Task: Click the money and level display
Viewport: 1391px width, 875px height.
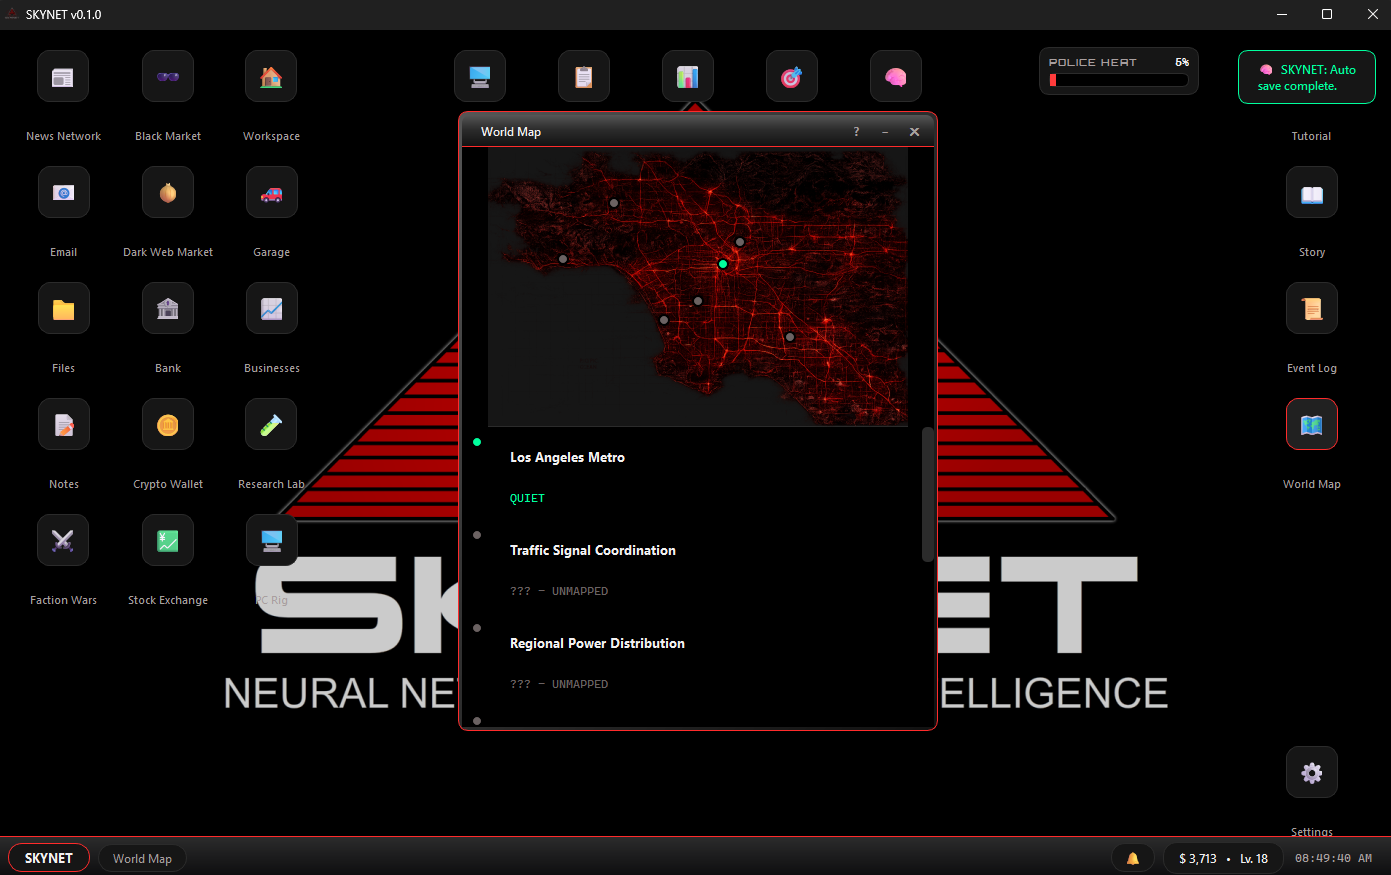Action: (1223, 858)
